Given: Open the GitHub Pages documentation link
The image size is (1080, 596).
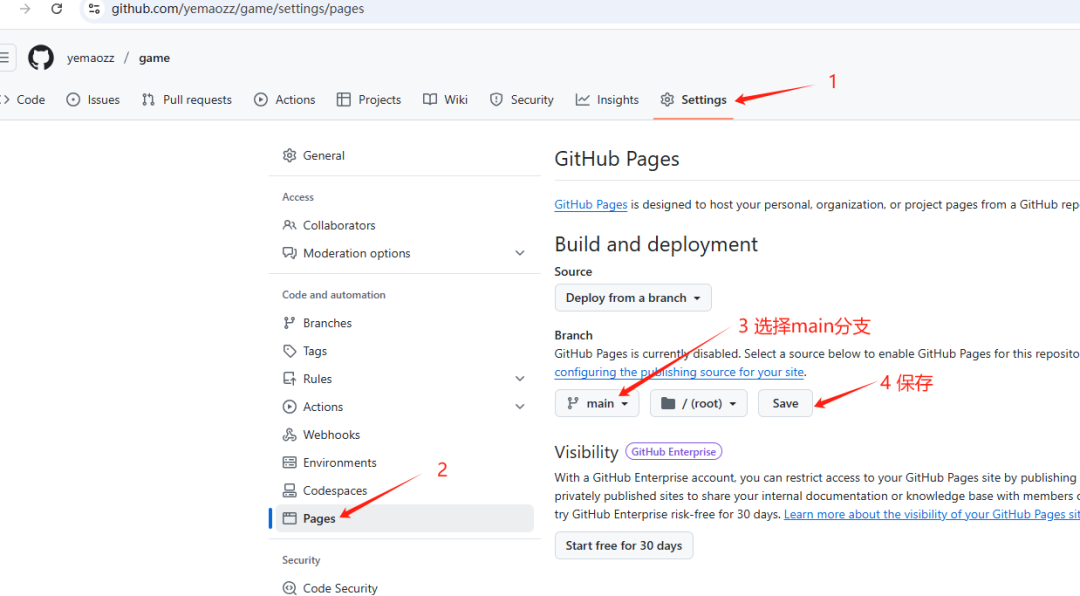Looking at the screenshot, I should coord(591,205).
